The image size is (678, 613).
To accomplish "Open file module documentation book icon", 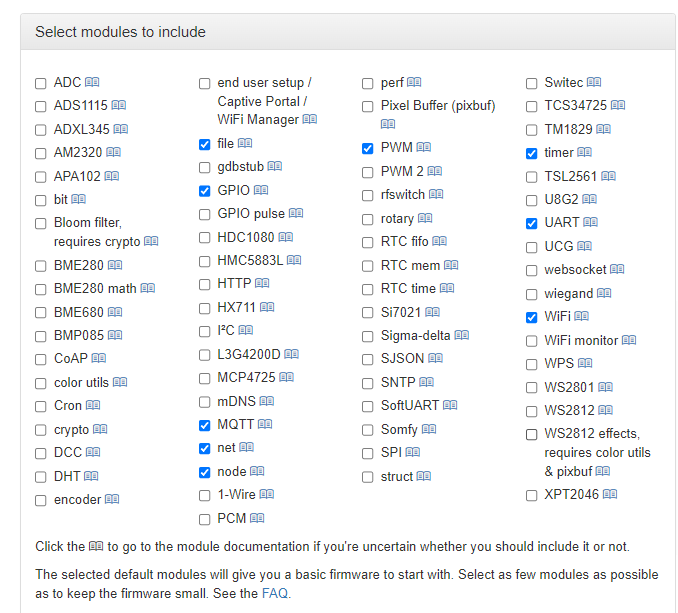I will click(245, 143).
